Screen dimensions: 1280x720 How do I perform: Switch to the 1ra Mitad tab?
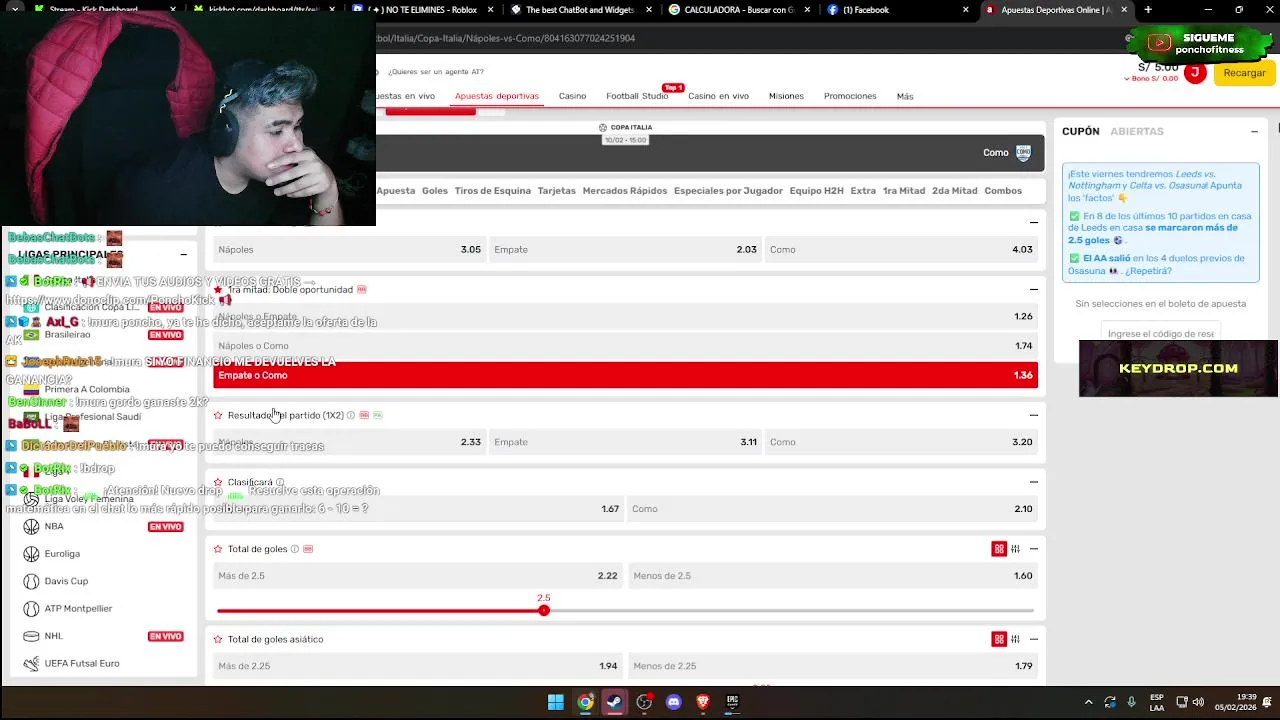(x=904, y=191)
